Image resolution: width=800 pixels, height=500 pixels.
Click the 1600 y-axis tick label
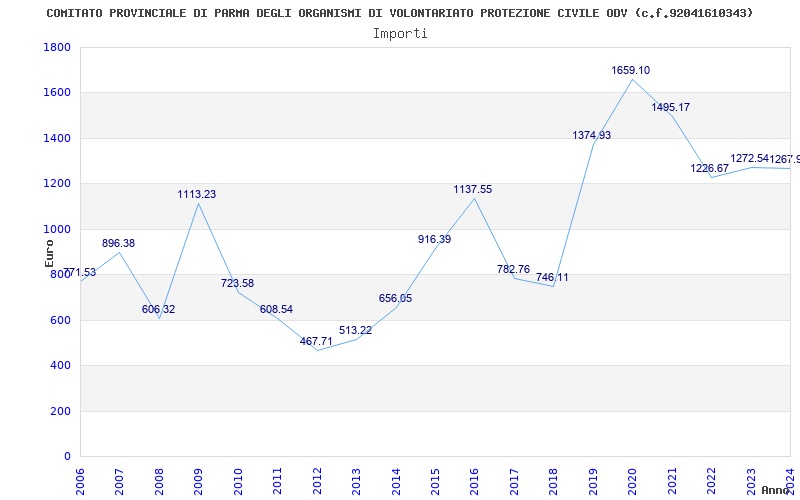57,93
